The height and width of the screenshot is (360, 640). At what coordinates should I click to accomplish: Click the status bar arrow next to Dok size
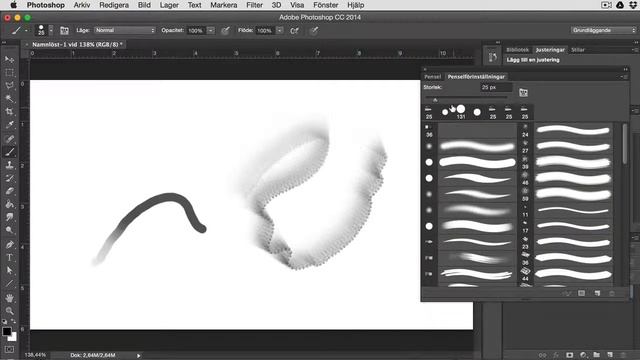139,356
